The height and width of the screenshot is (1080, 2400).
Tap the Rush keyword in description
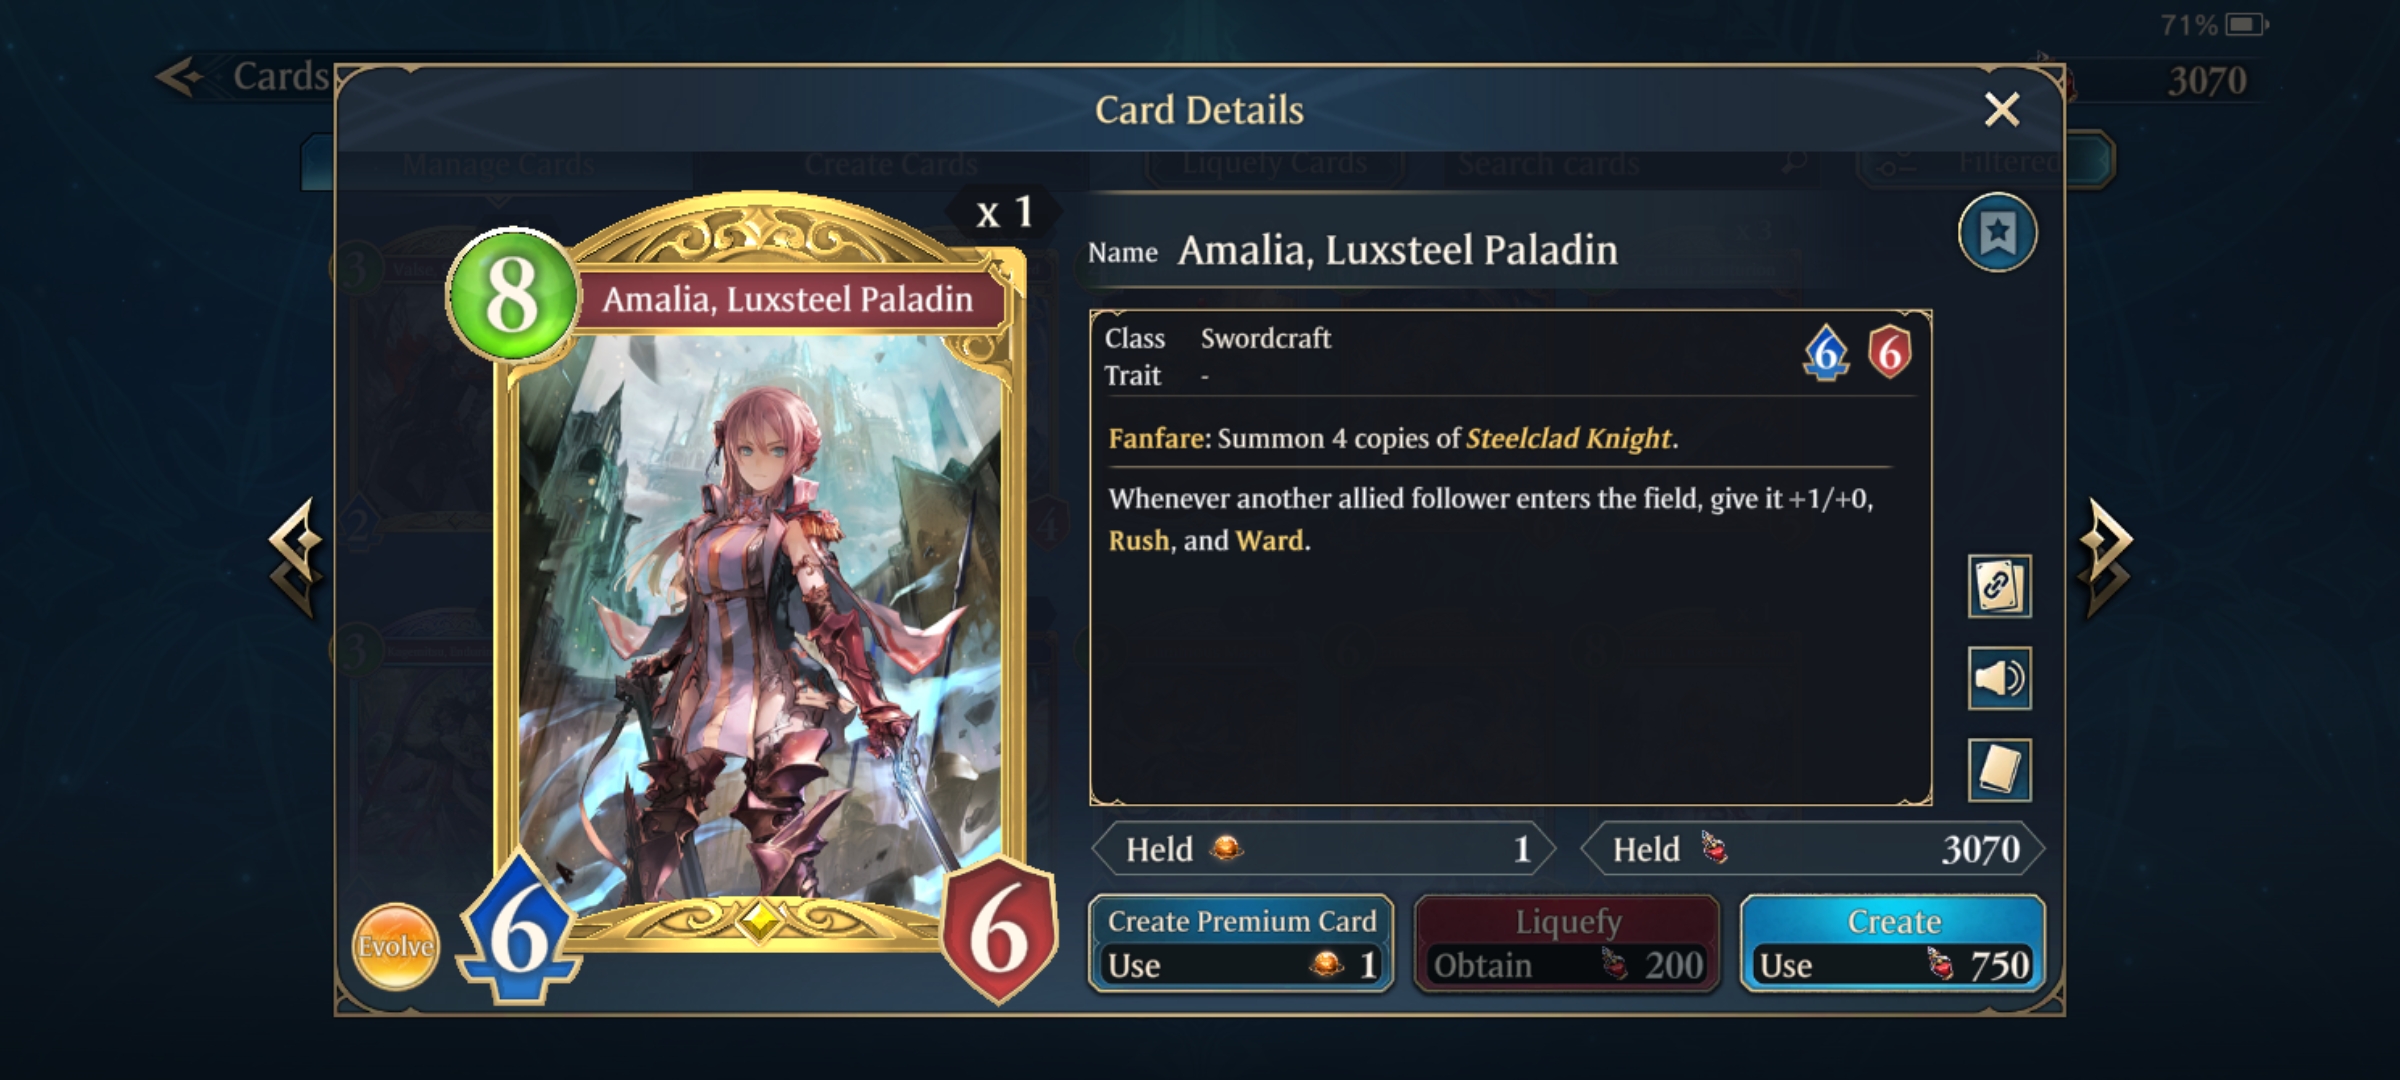click(x=1138, y=541)
